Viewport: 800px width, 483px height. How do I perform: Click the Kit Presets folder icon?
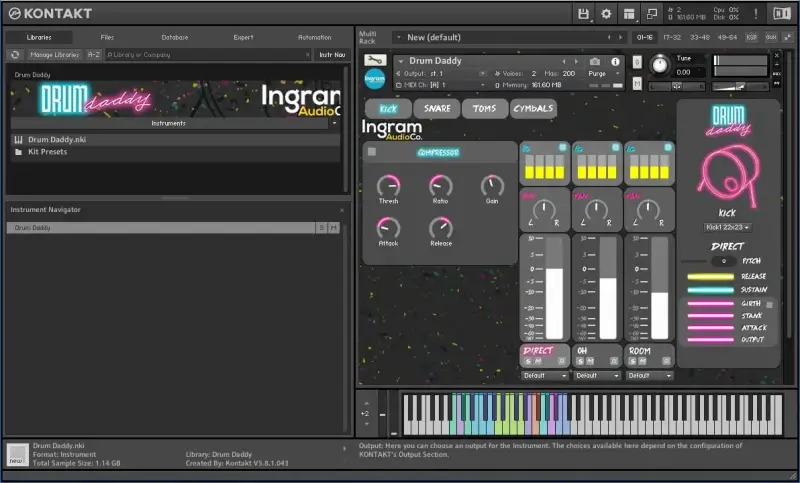coord(18,152)
